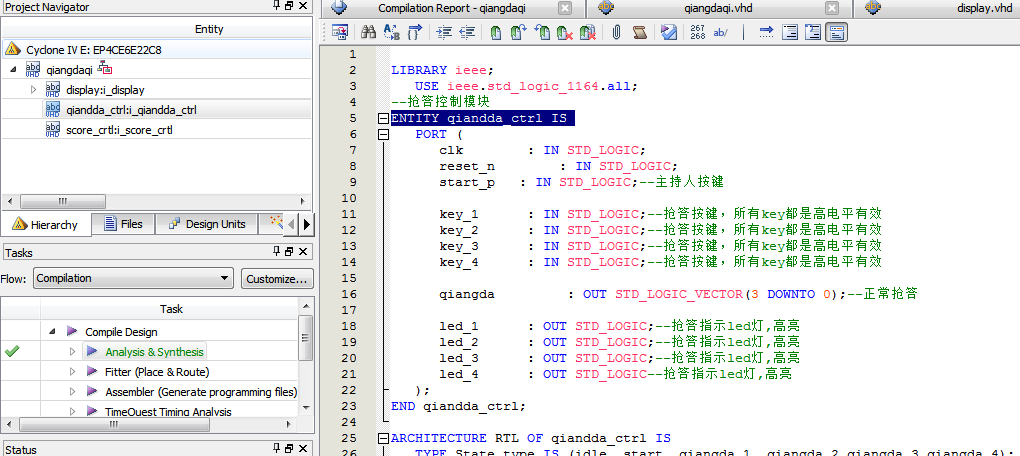
Task: Increase indent of selected code
Action: point(444,32)
